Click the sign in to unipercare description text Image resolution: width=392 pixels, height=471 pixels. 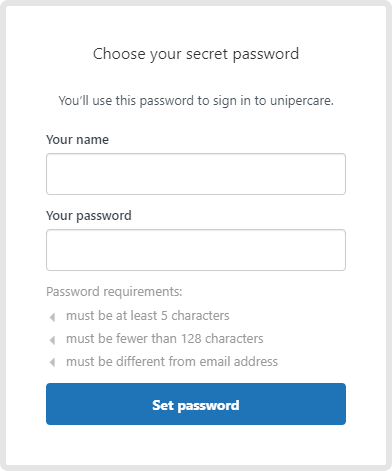[x=196, y=101]
